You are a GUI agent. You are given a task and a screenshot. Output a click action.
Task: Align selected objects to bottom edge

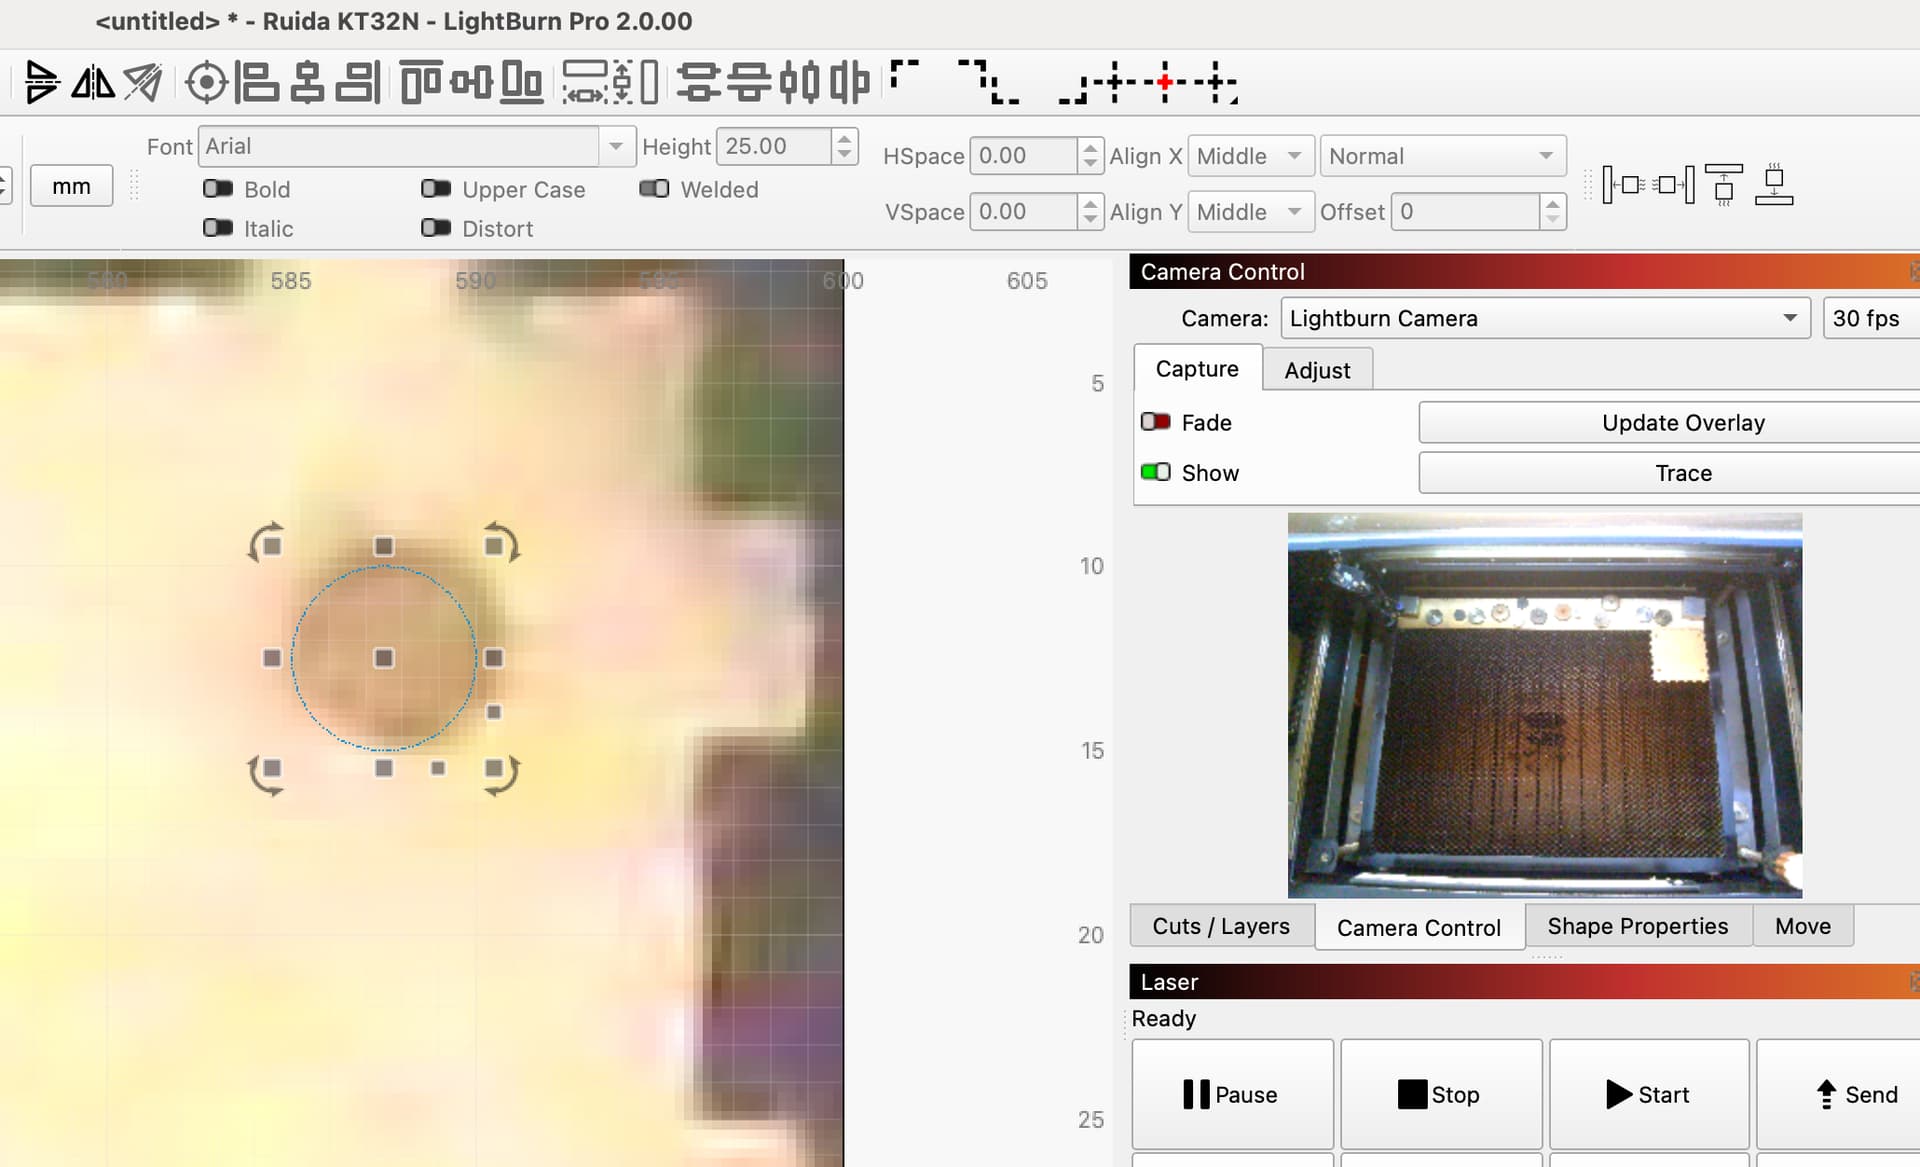coord(521,82)
